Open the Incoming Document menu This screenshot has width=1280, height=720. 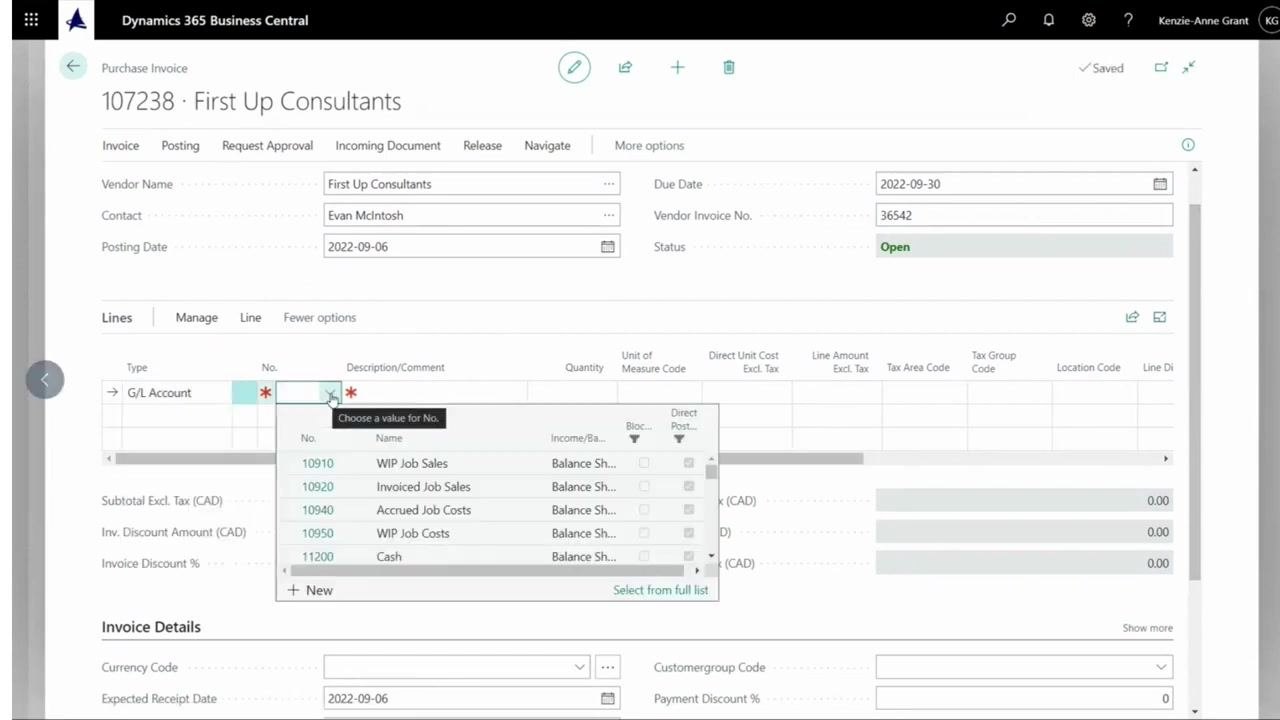click(x=388, y=145)
